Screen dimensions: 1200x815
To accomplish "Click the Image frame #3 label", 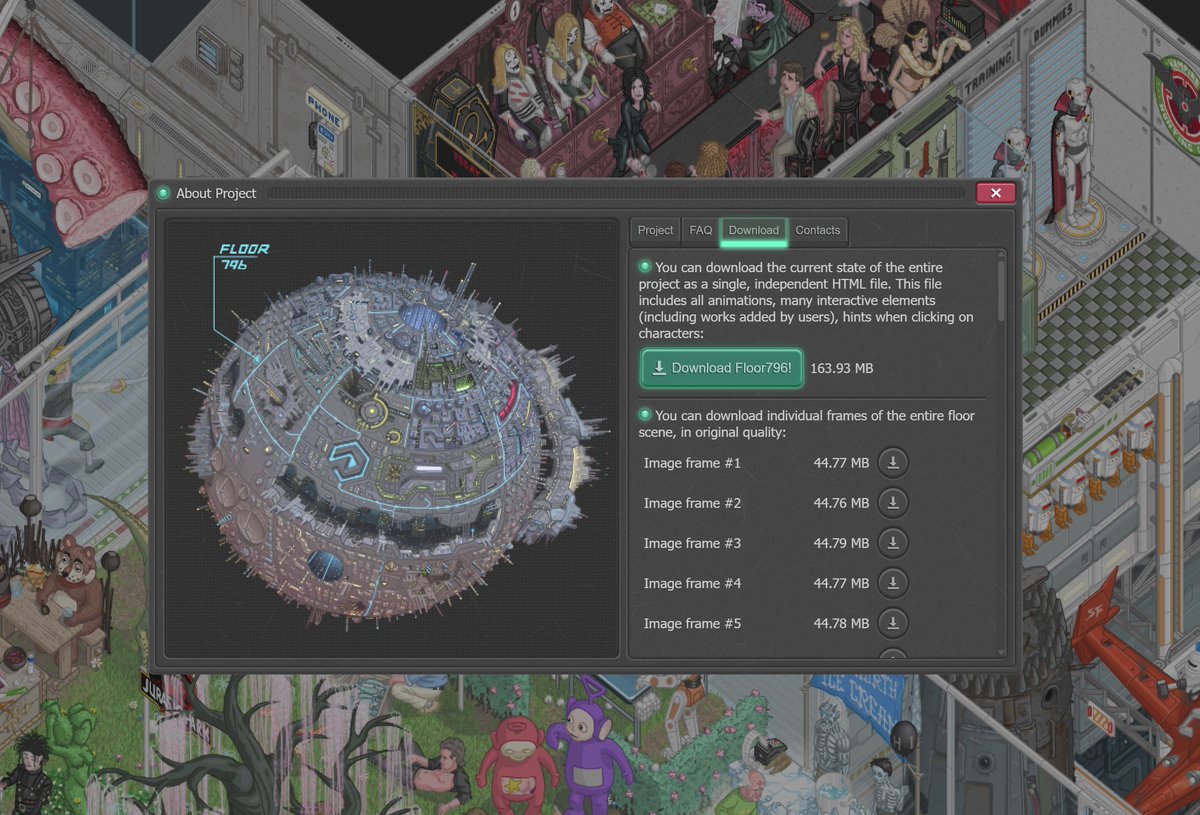I will click(692, 543).
